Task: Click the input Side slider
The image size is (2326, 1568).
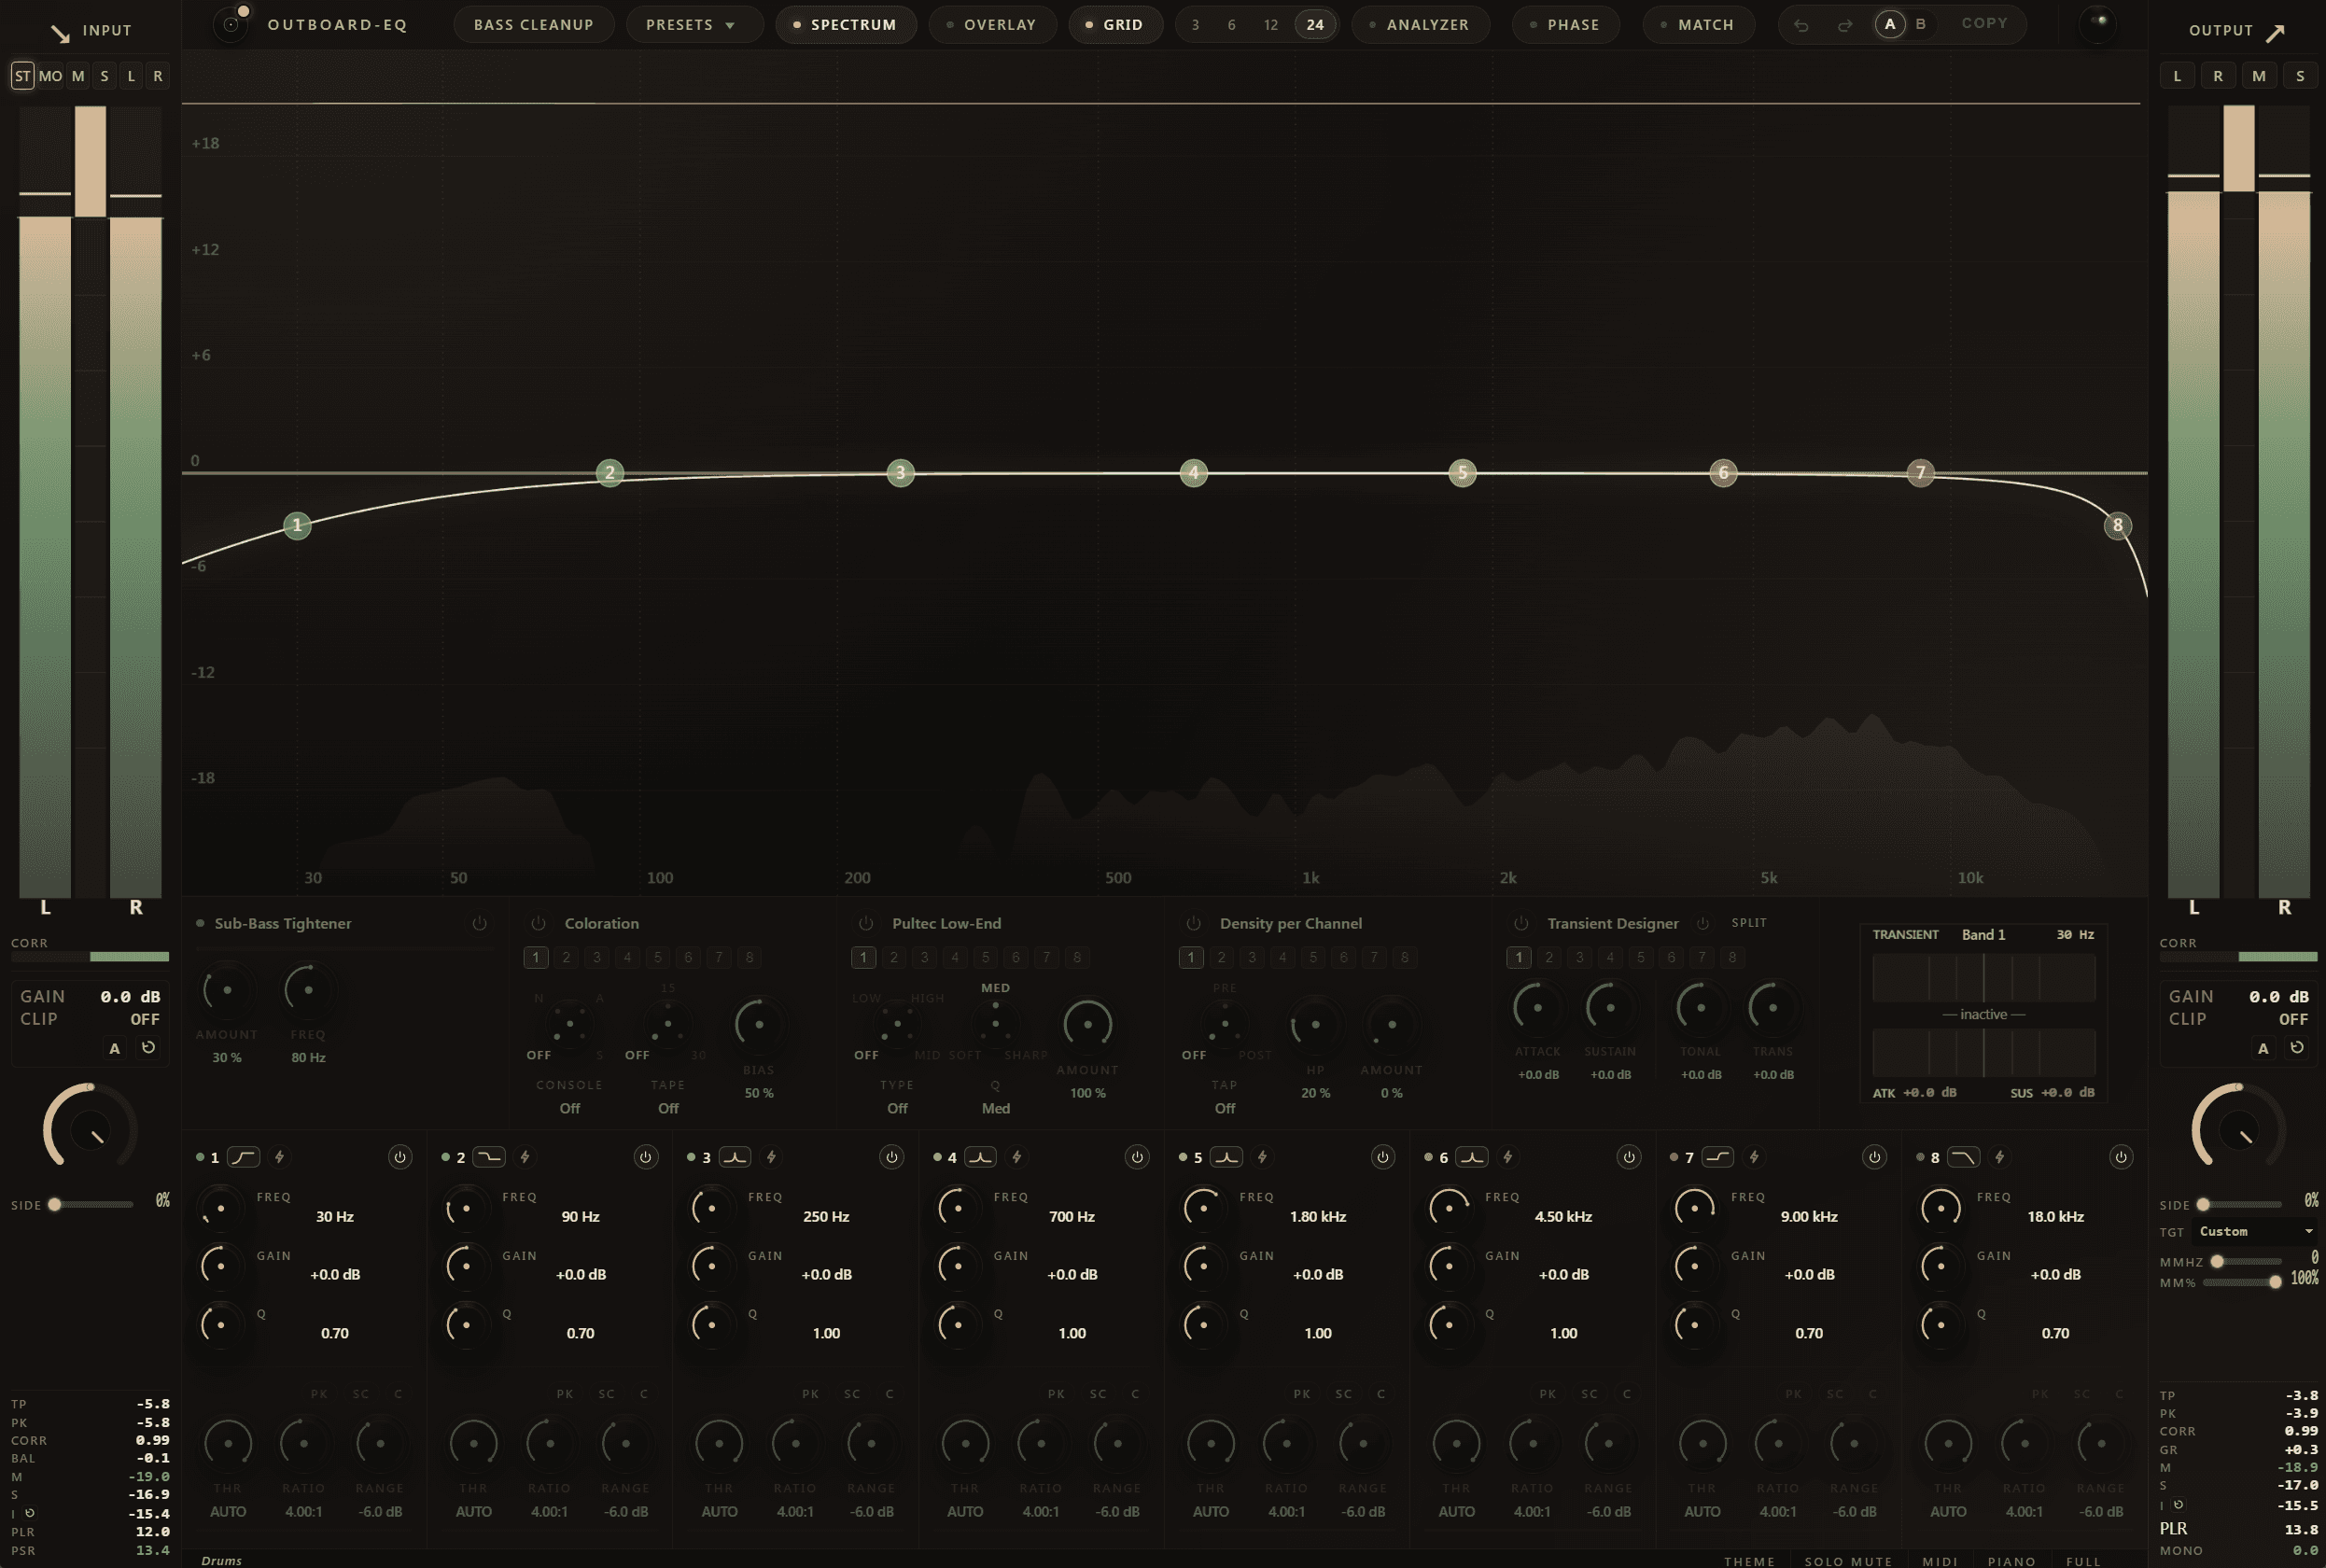Action: (92, 1204)
